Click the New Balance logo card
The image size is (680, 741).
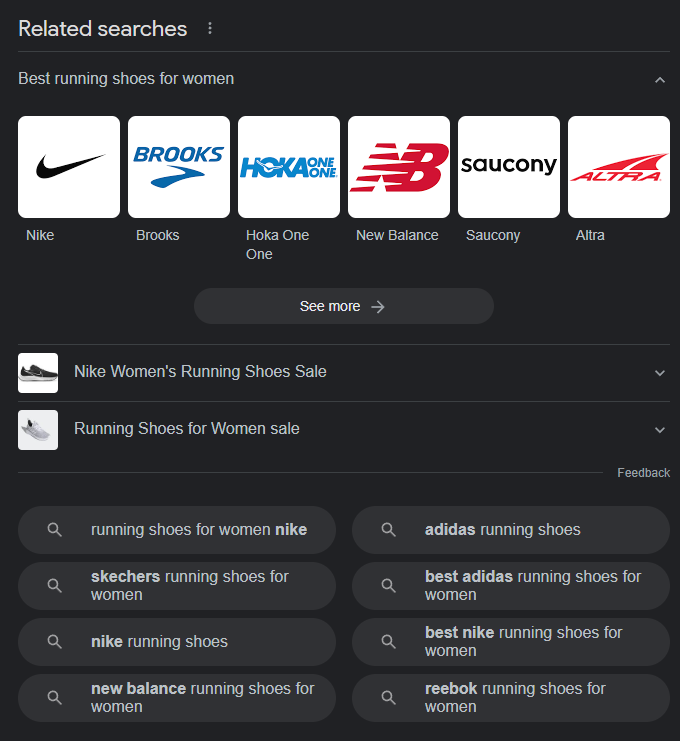(x=399, y=167)
